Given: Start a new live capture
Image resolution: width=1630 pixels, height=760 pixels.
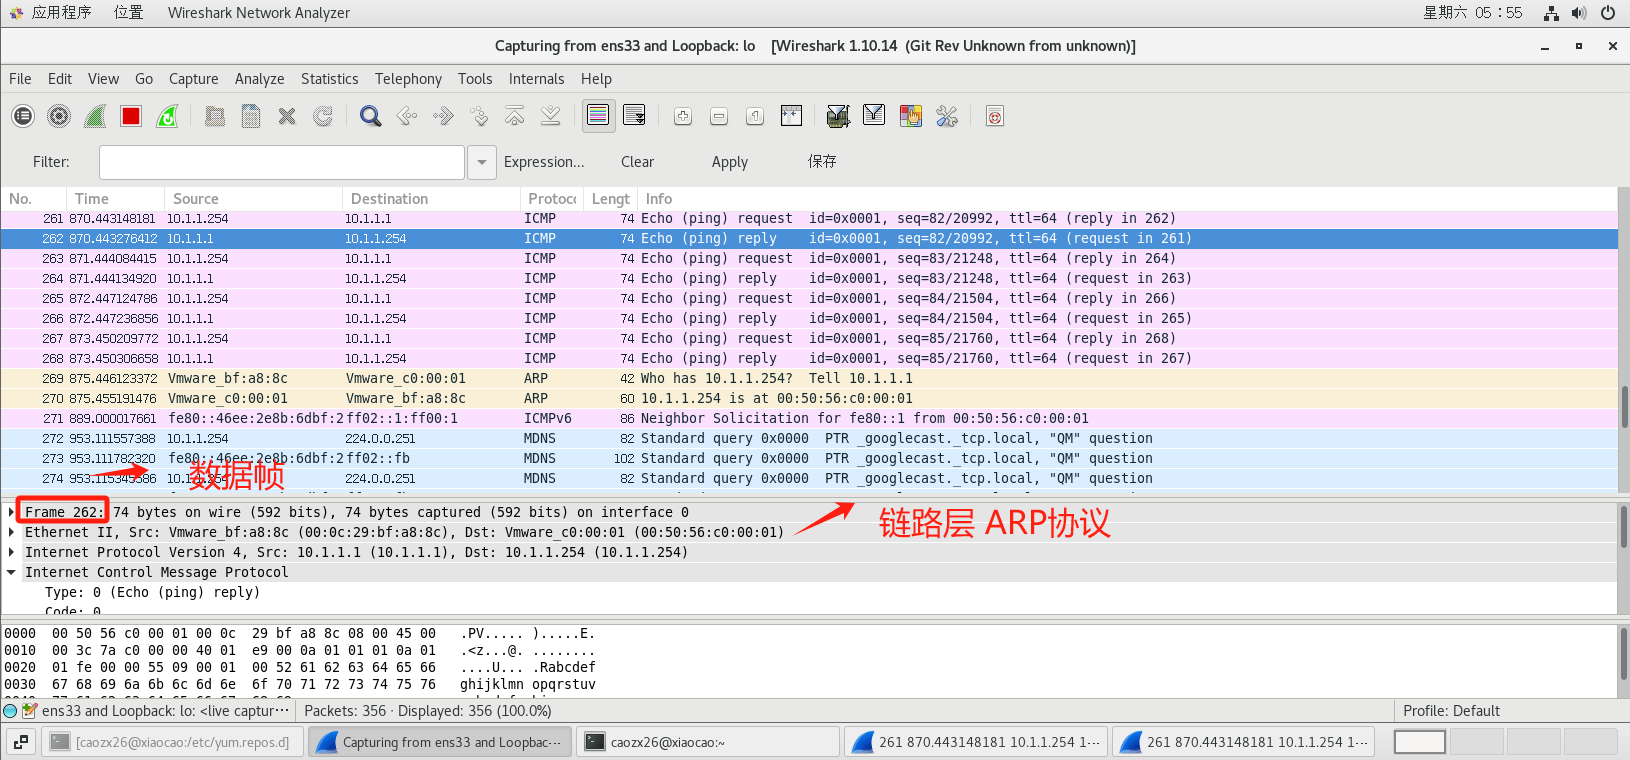Looking at the screenshot, I should (95, 116).
